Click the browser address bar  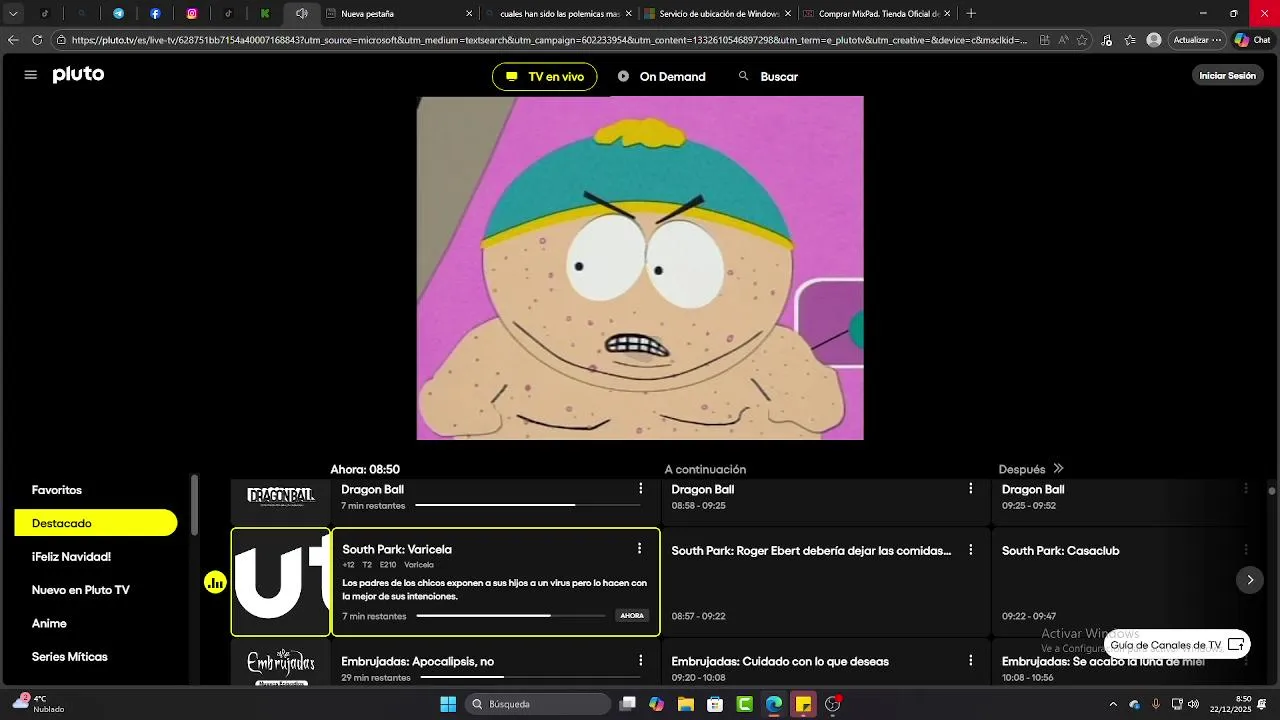(x=549, y=40)
